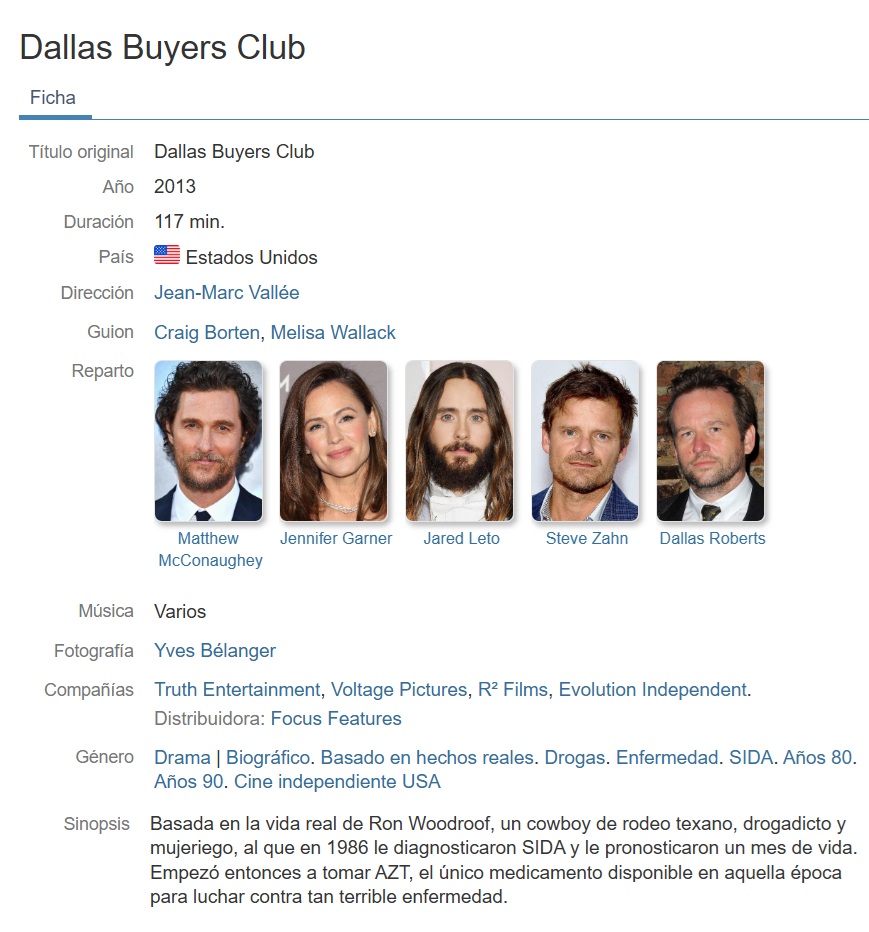Click the cast photo above Steve Zahn
This screenshot has width=869, height=932.
(x=585, y=441)
